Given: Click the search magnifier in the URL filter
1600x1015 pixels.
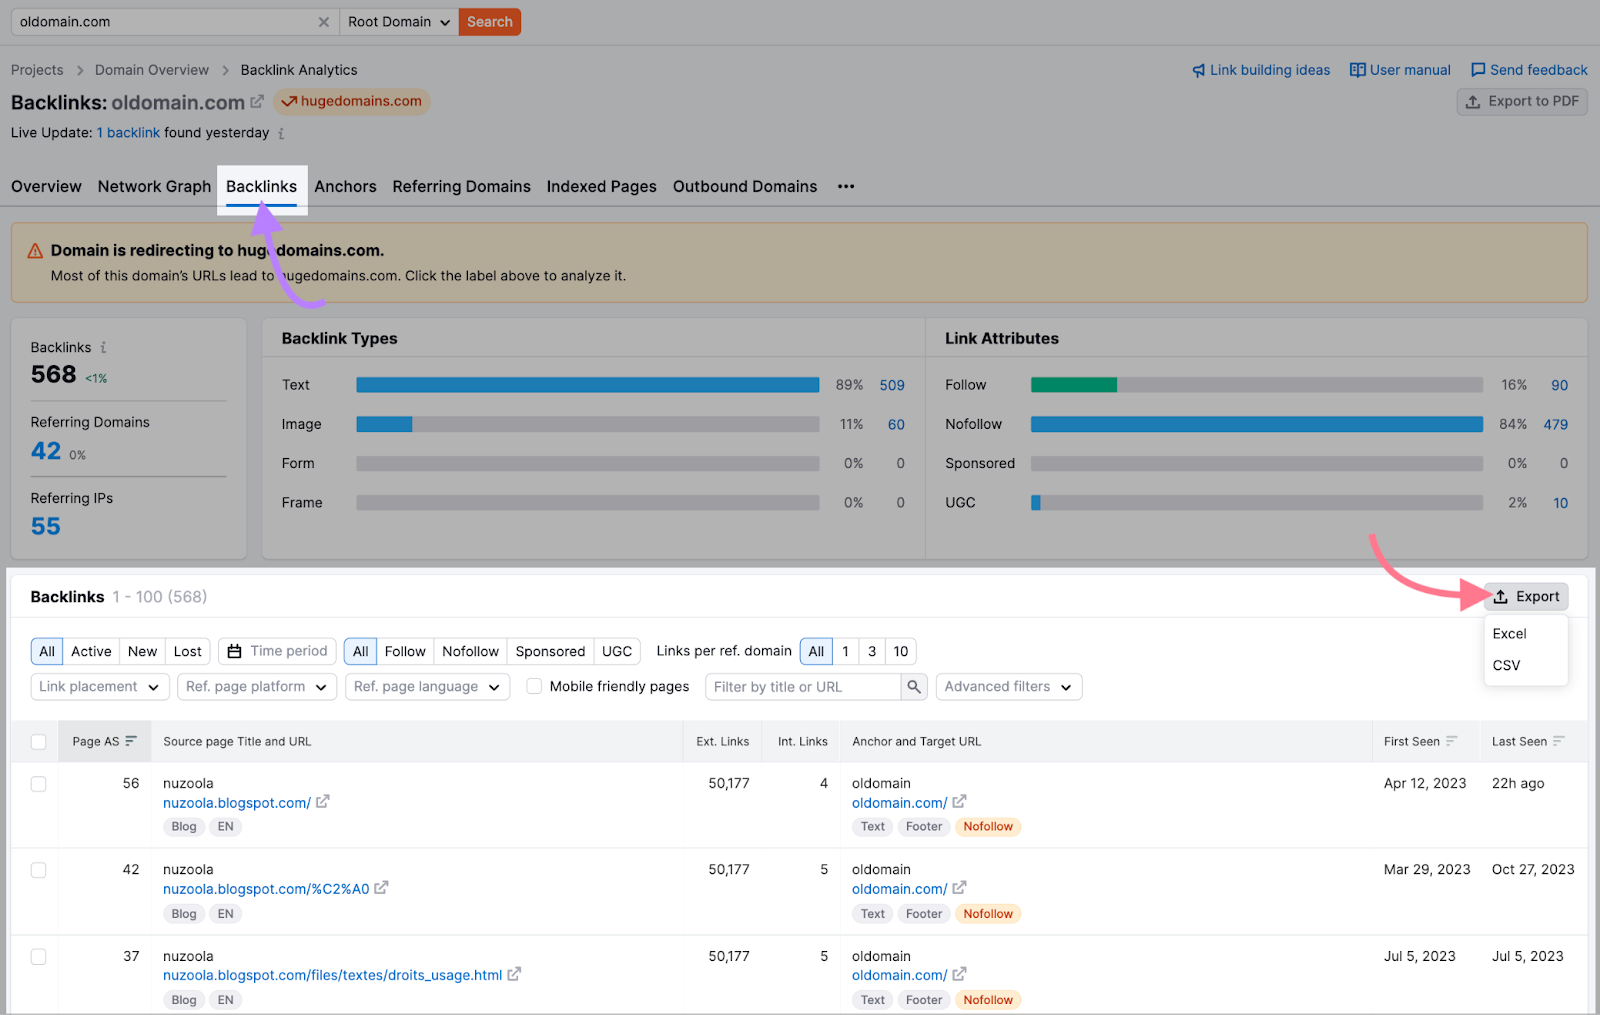Looking at the screenshot, I should coord(913,687).
